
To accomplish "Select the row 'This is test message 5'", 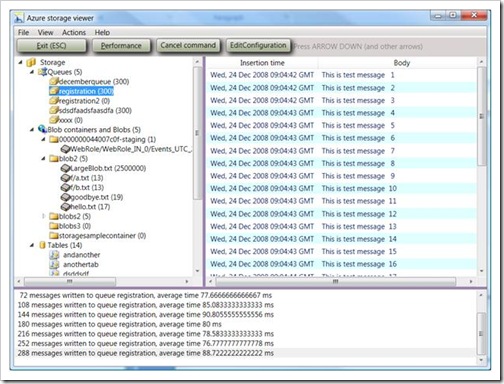I will (x=342, y=126).
